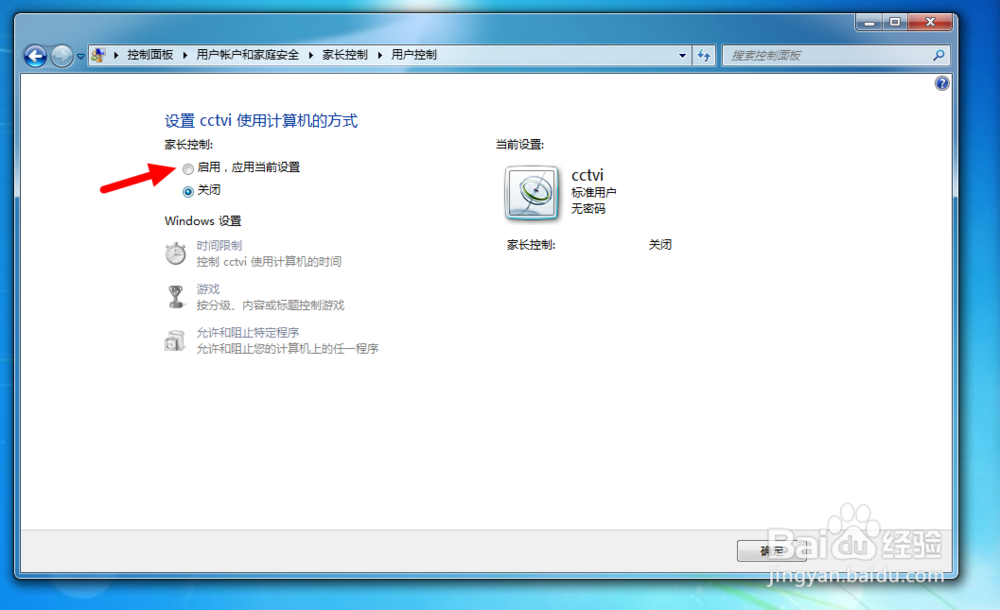The image size is (1000, 610).
Task: Open recent pages dropdown beside navigation arrows
Action: [80, 56]
